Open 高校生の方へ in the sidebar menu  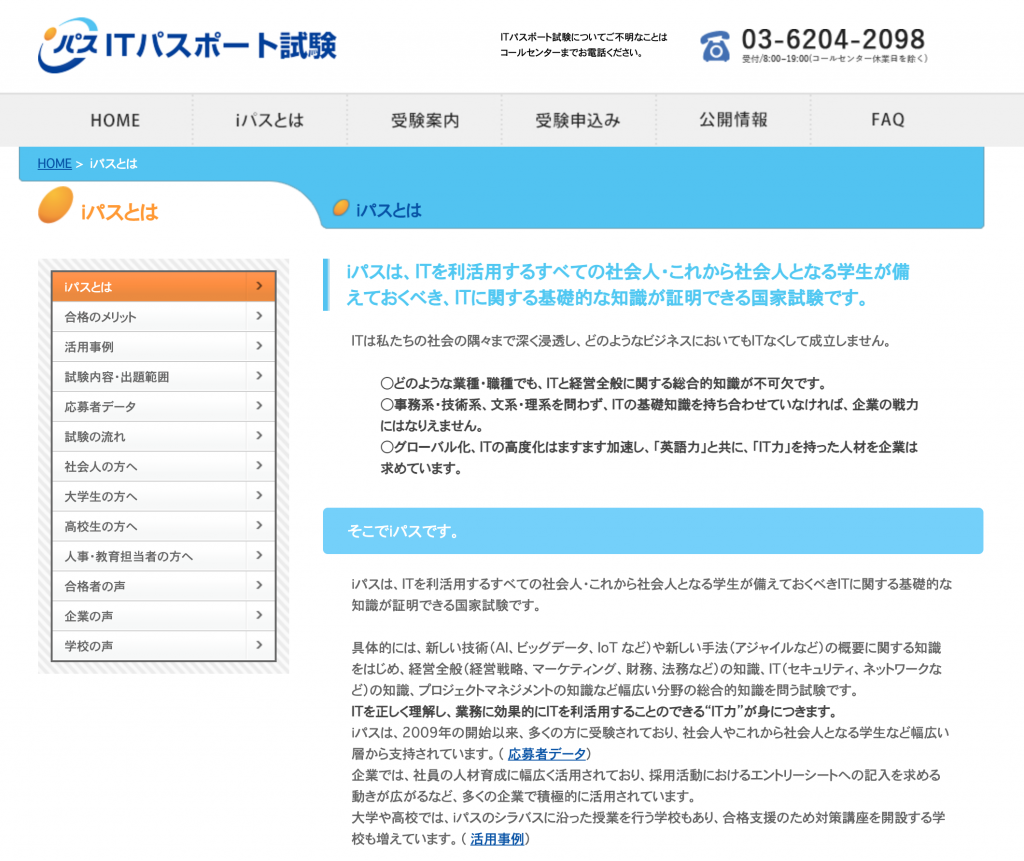[164, 527]
